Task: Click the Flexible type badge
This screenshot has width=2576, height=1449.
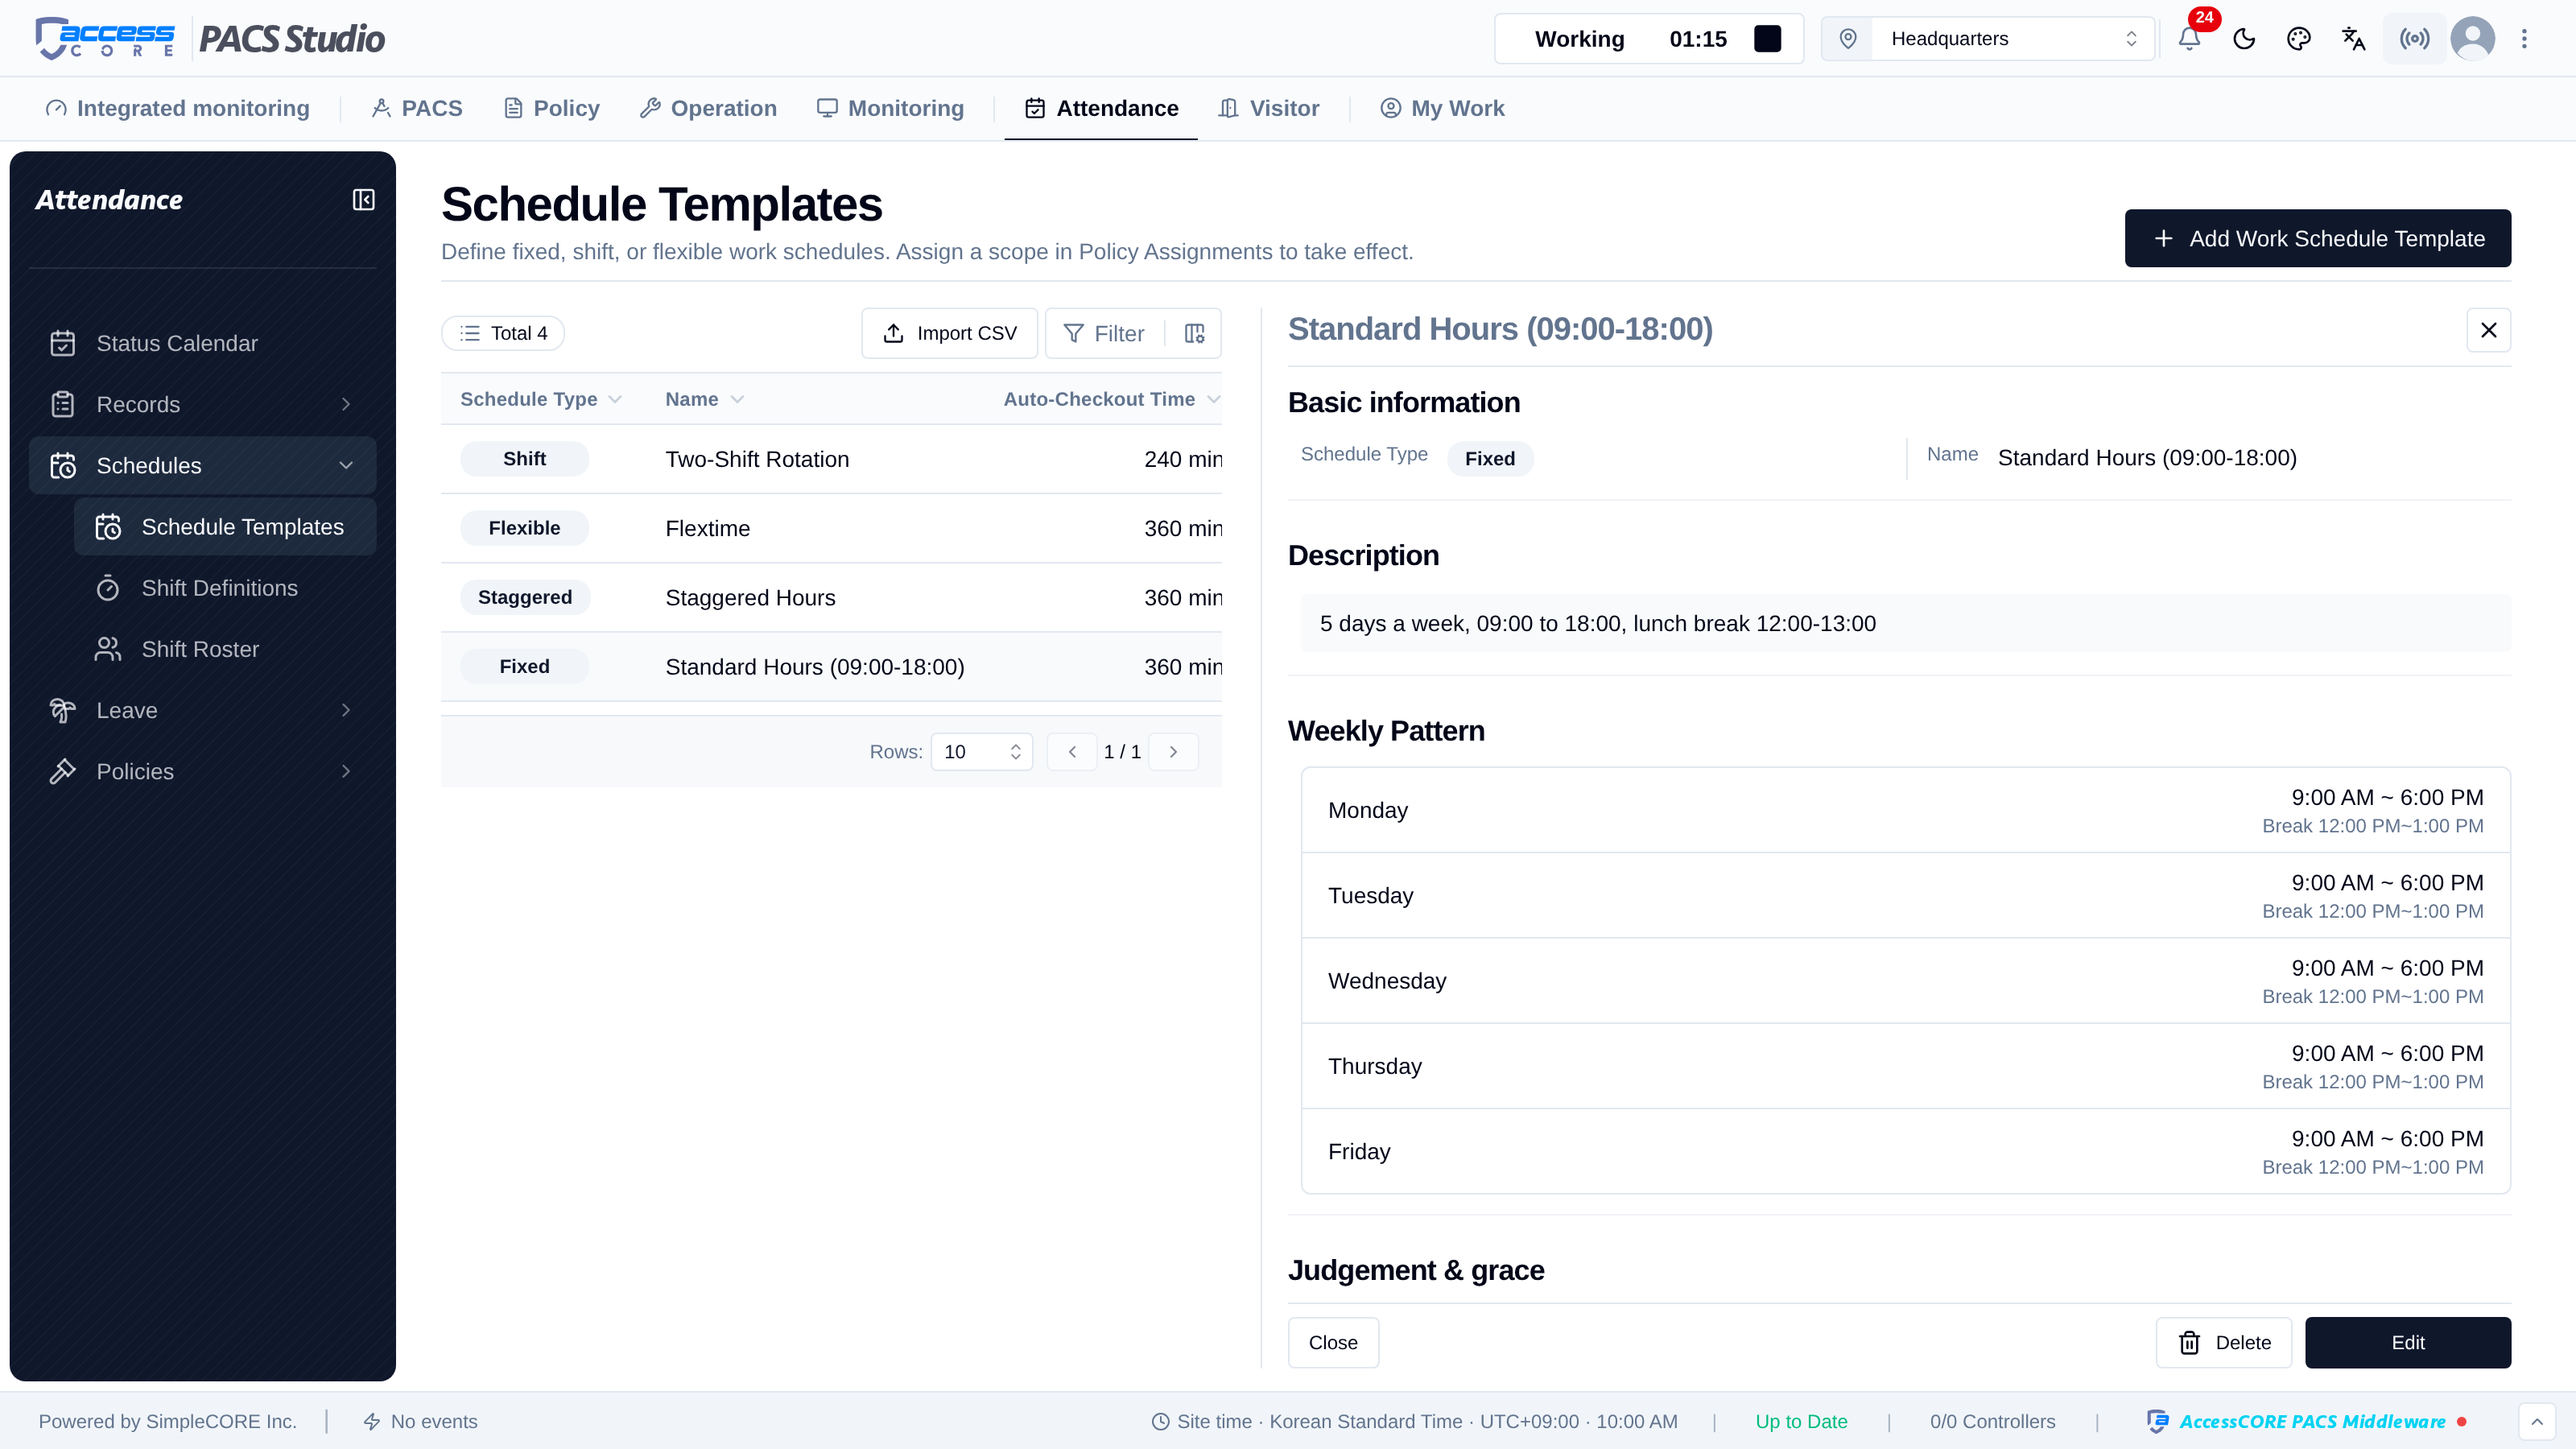Action: click(524, 528)
